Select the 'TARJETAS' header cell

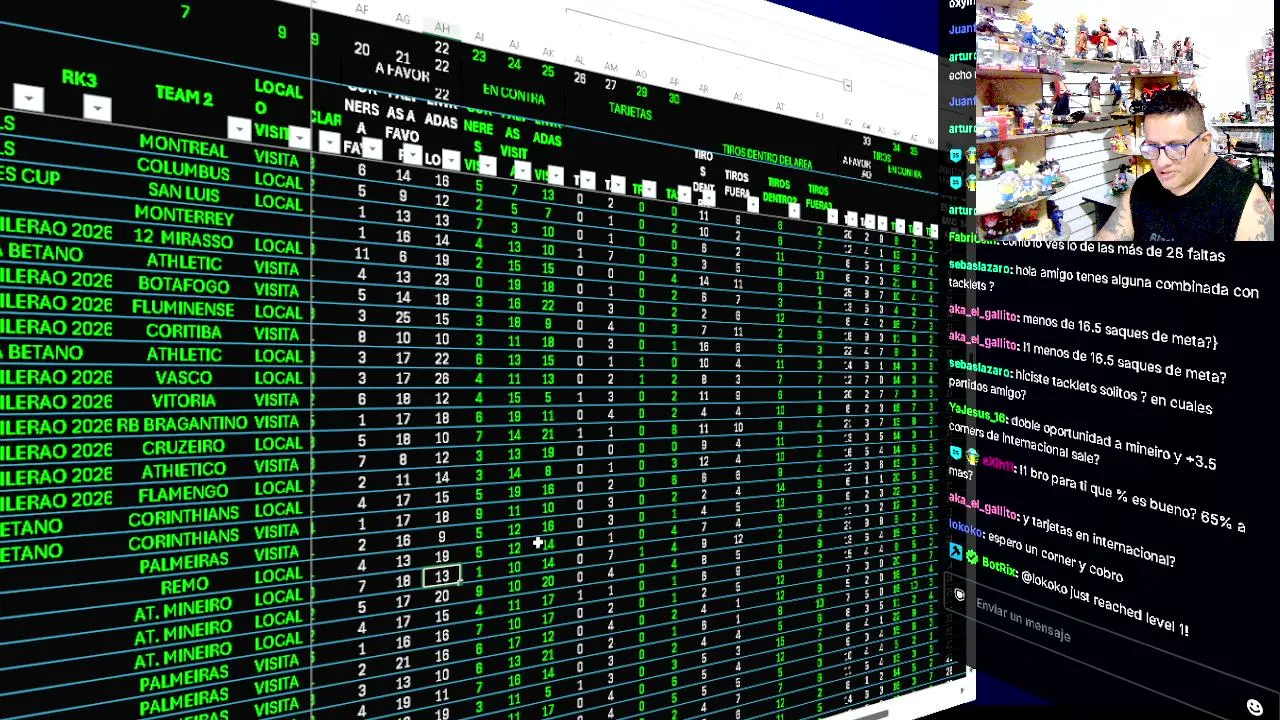click(x=631, y=113)
